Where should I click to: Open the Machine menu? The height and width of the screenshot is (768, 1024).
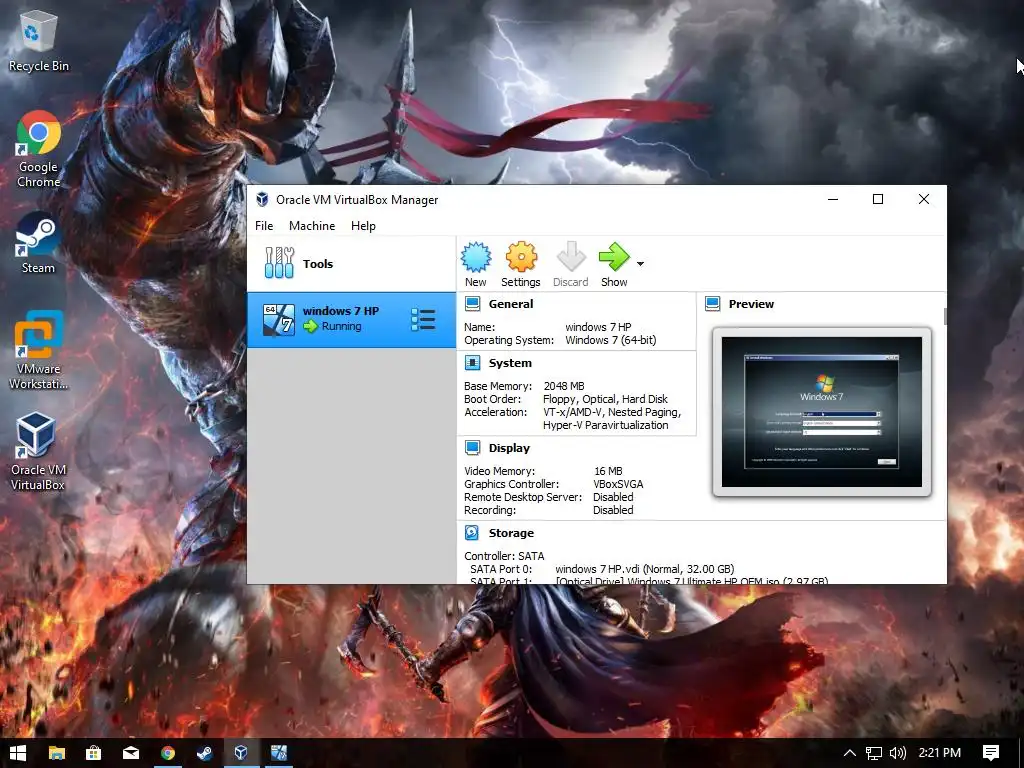tap(312, 226)
